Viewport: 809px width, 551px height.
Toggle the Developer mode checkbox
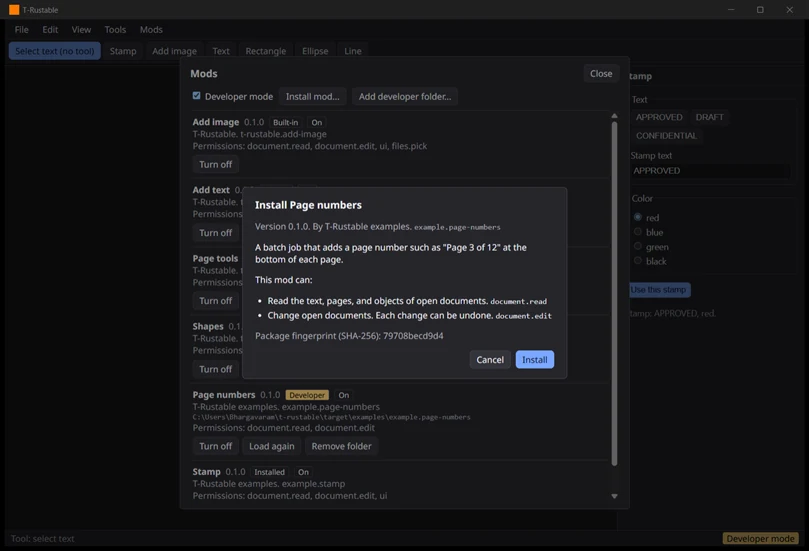click(197, 95)
